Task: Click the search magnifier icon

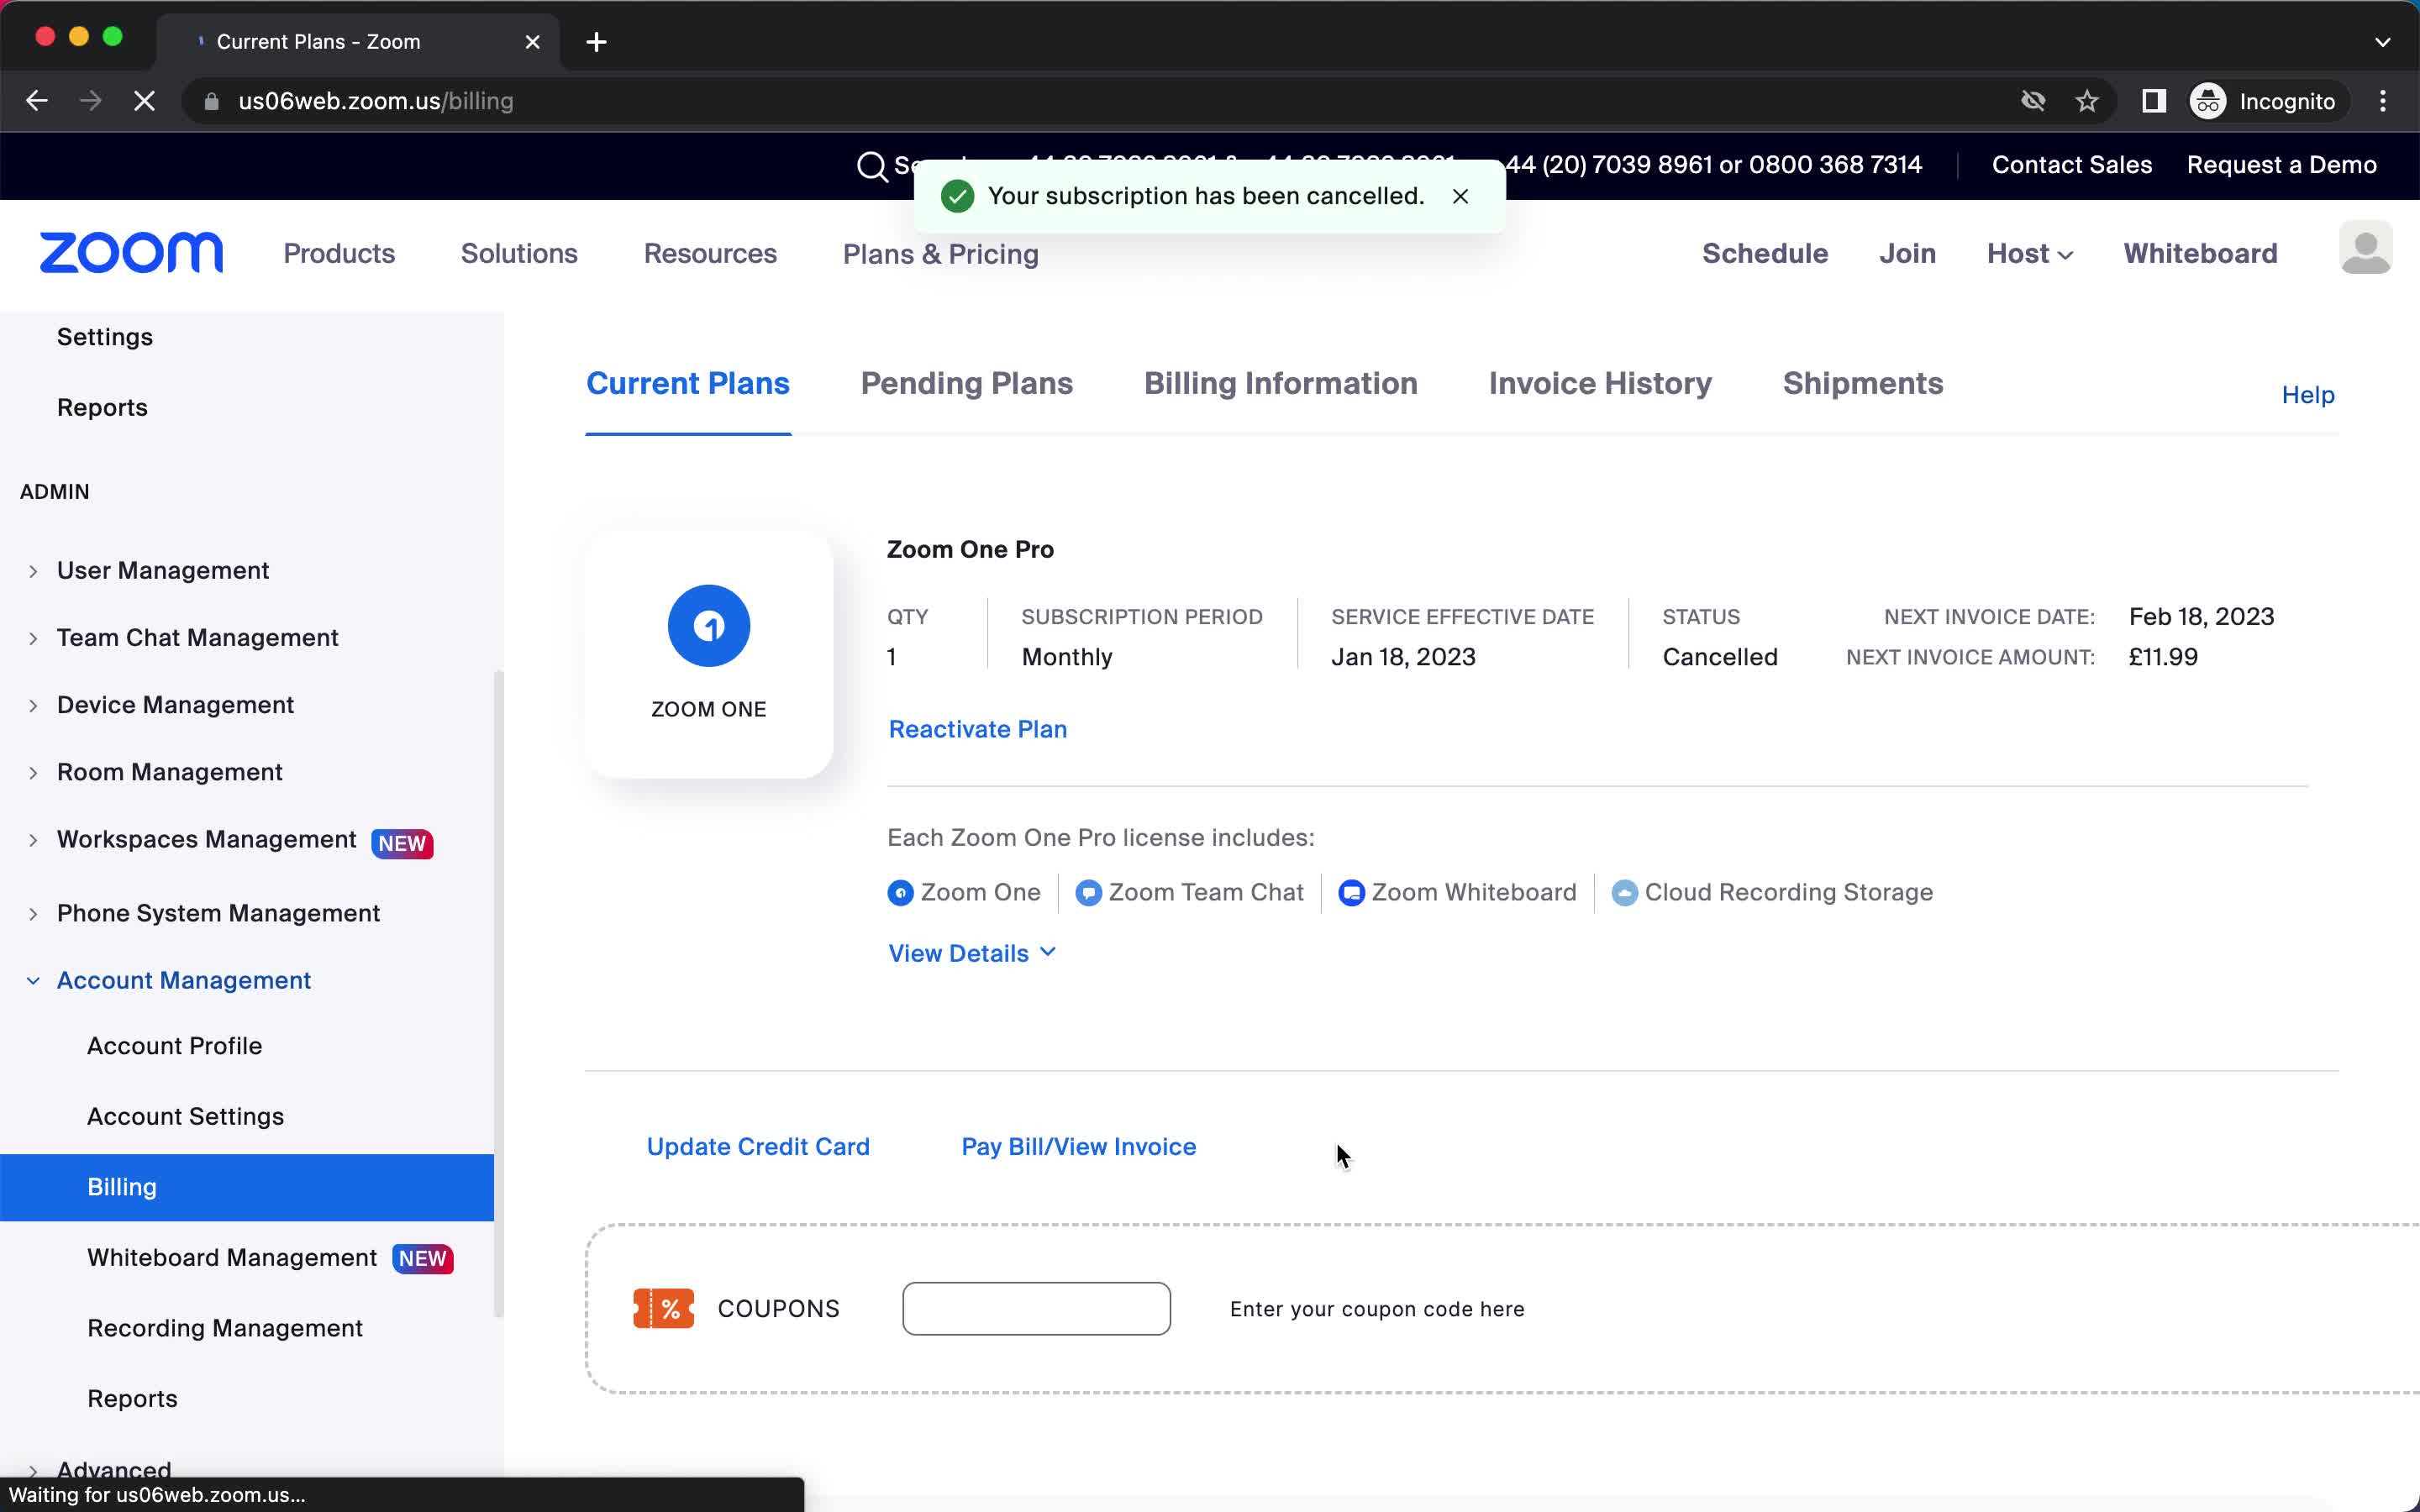Action: (872, 166)
